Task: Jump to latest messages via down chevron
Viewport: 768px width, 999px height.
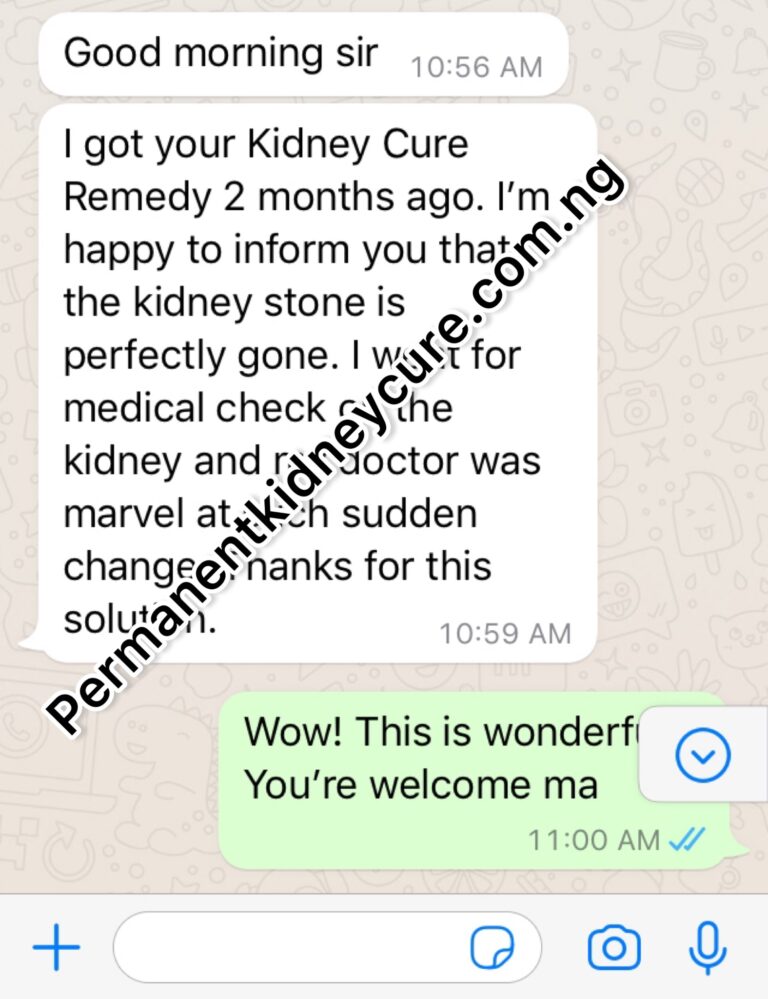Action: (x=702, y=756)
